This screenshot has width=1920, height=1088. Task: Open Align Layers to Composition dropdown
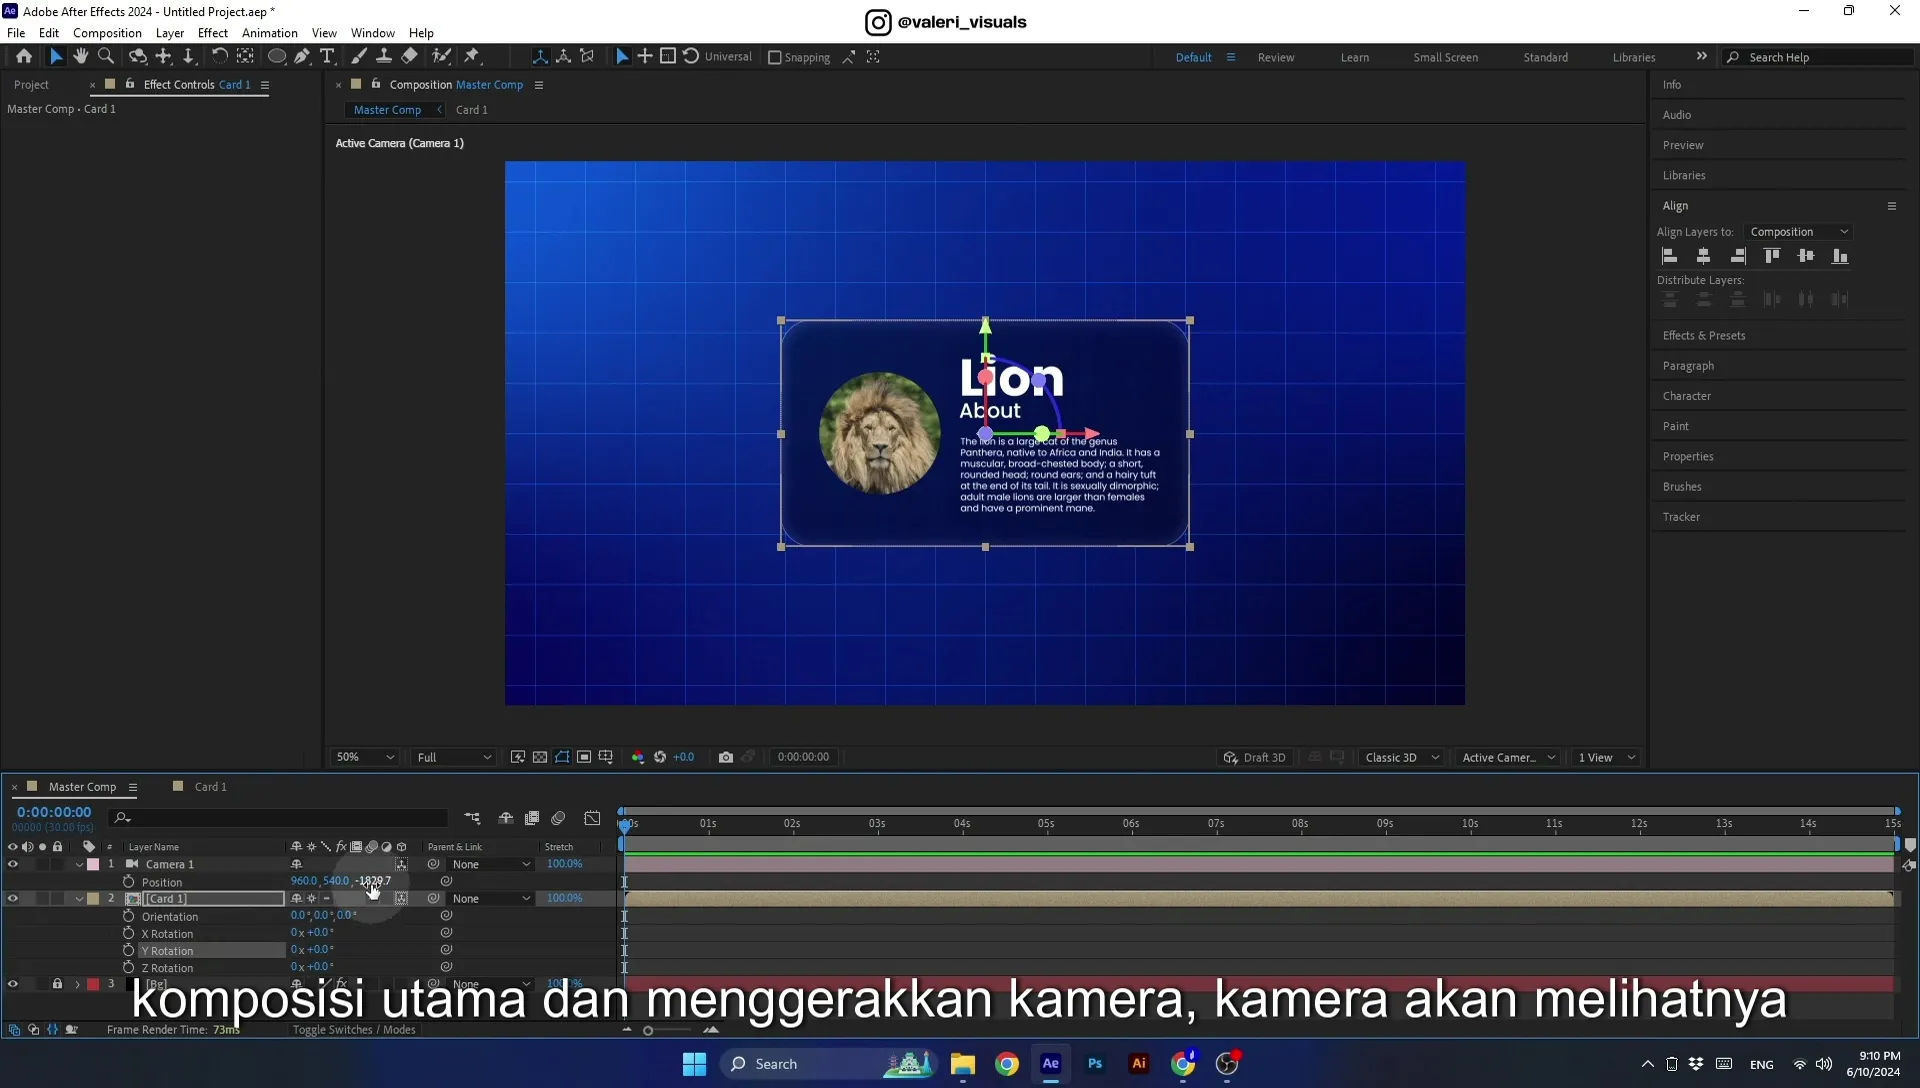pyautogui.click(x=1799, y=232)
